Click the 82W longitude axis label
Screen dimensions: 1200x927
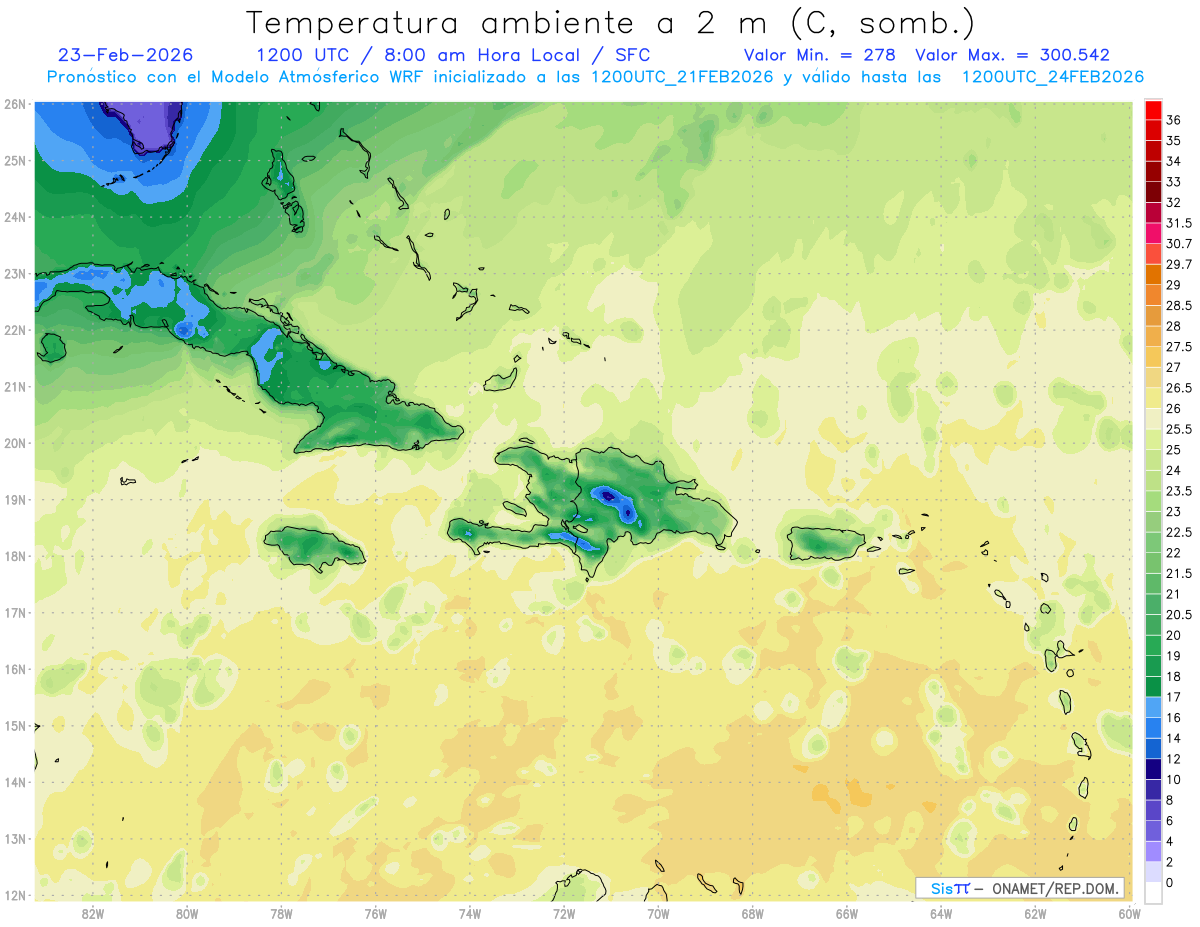click(93, 913)
